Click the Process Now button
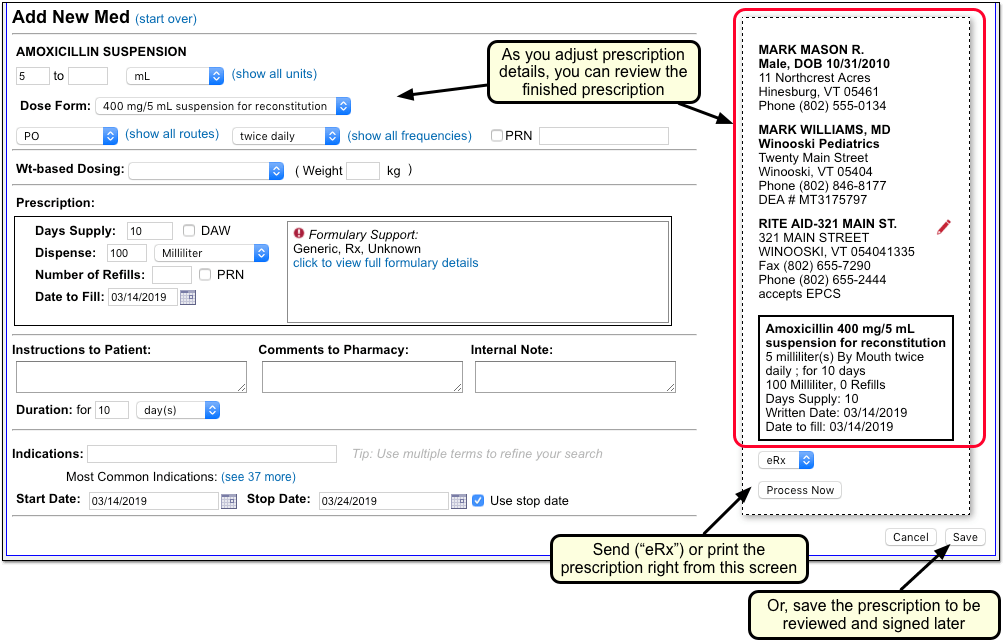The width and height of the screenshot is (1005, 640). tap(800, 490)
